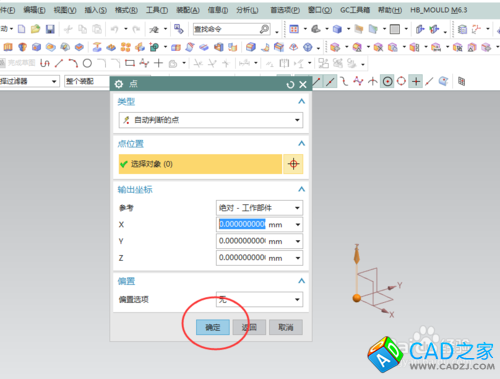The width and height of the screenshot is (500, 379).
Task: Select the circle sketch tool
Action: pos(87,63)
